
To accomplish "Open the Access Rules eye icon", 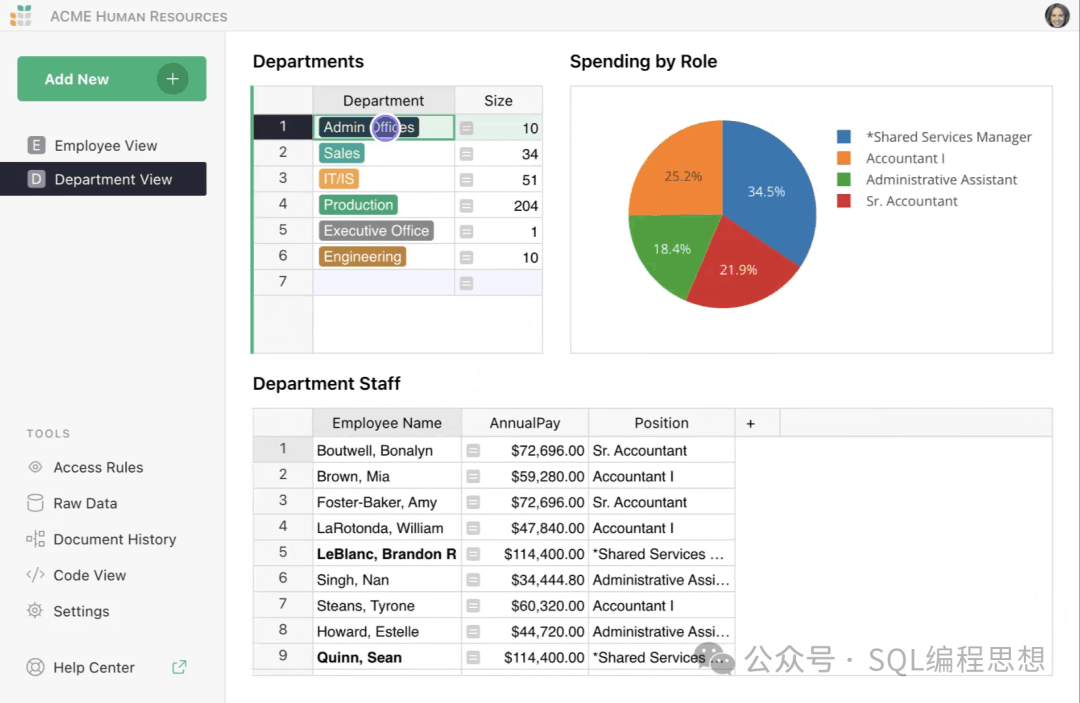I will [35, 467].
